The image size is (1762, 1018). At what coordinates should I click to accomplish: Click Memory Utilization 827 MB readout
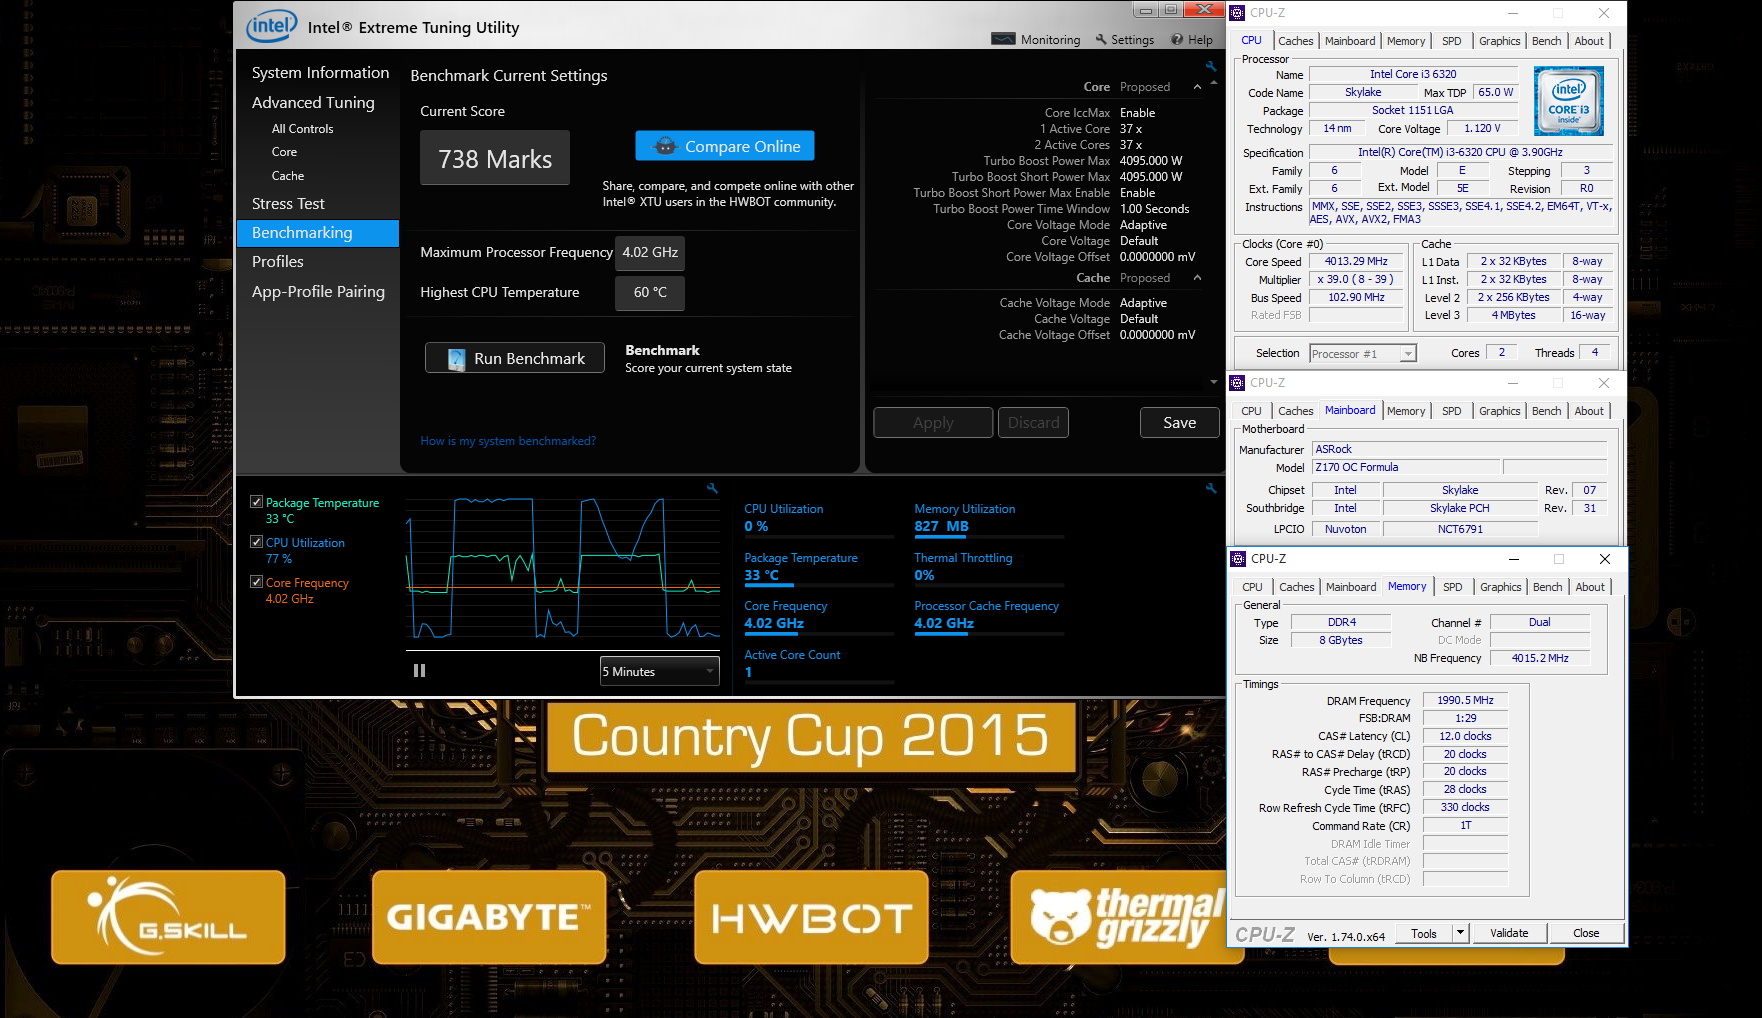[941, 526]
